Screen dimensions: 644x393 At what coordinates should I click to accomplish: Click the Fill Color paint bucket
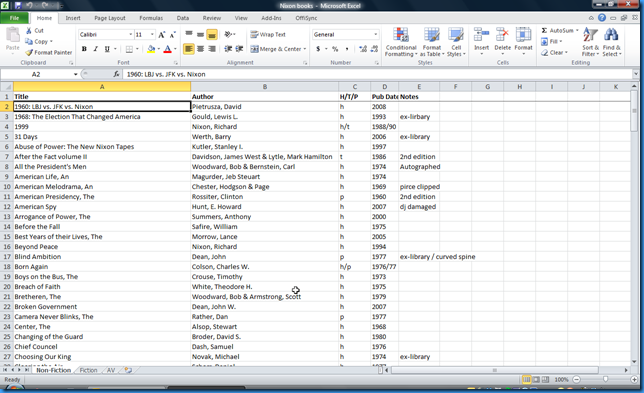pos(151,49)
